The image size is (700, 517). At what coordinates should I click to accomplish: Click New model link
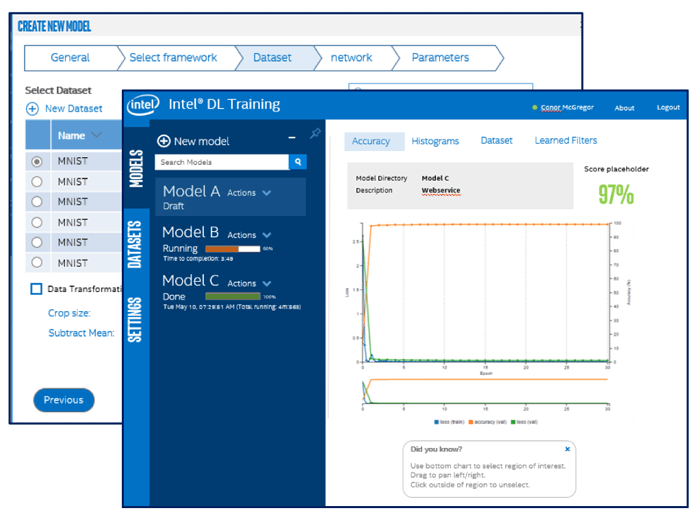click(201, 142)
